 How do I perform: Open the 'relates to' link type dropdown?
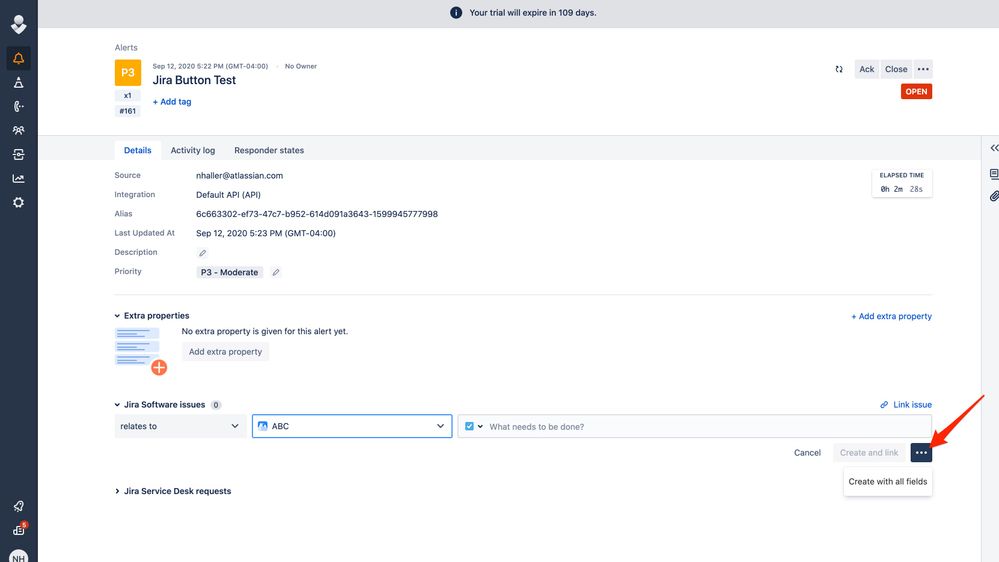(180, 426)
